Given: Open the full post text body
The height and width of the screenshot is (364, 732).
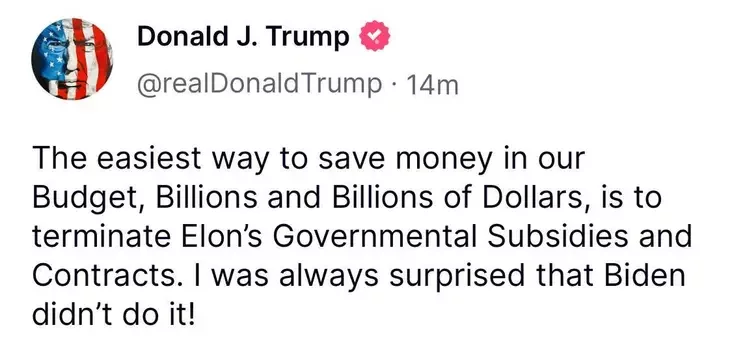Looking at the screenshot, I should (362, 238).
